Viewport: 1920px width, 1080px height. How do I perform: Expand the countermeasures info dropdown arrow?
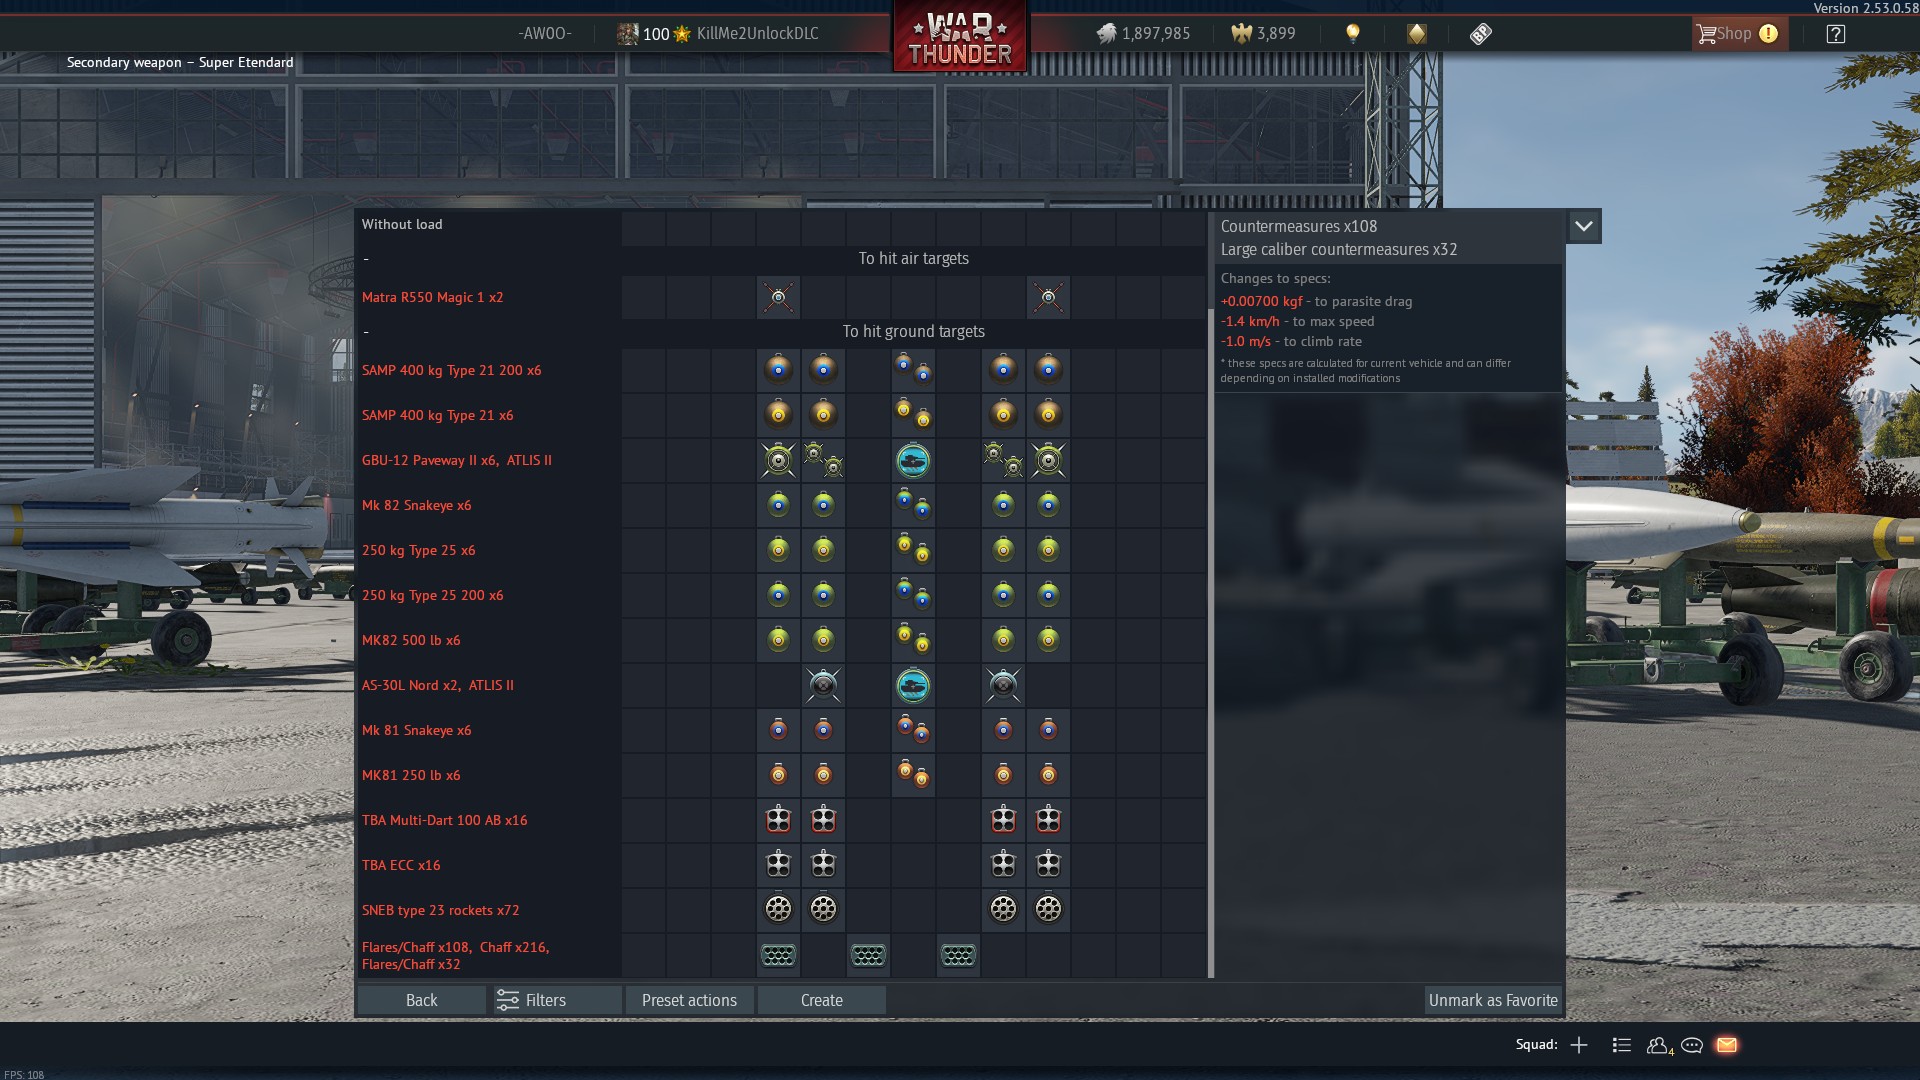[1583, 226]
